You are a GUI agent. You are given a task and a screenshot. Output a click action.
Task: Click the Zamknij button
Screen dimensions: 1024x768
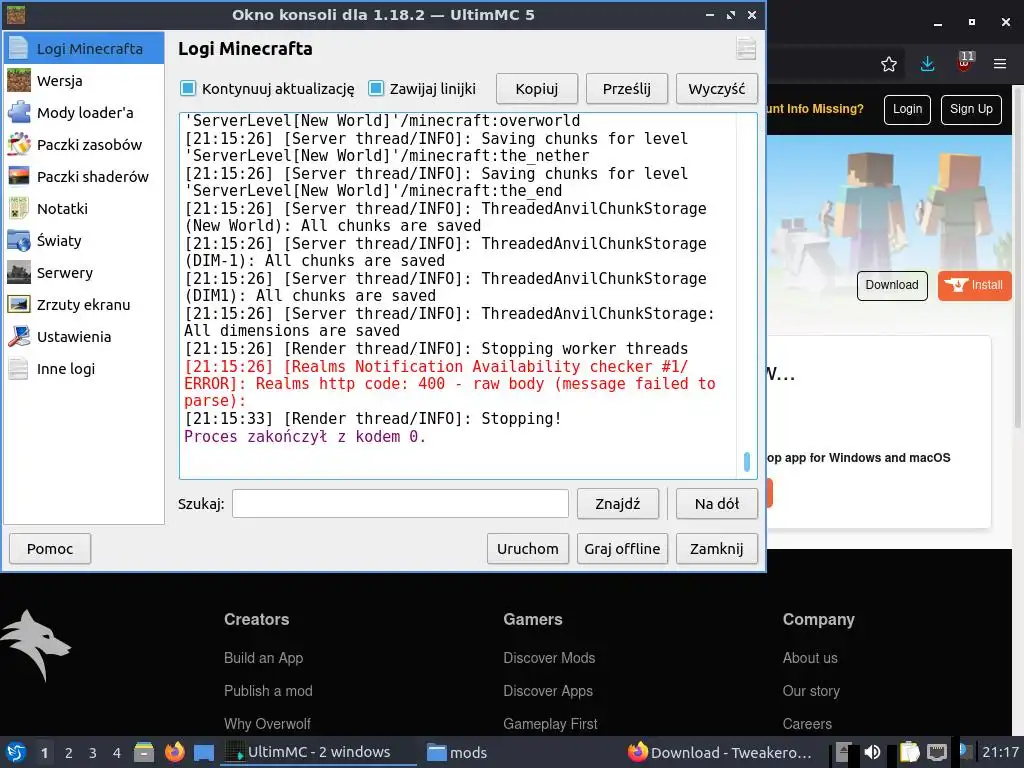point(716,549)
